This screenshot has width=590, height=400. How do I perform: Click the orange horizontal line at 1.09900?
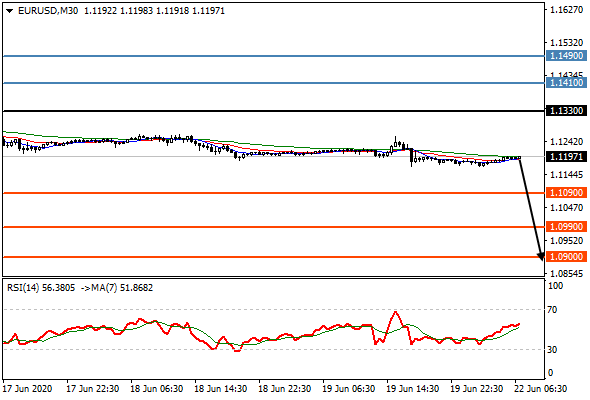[274, 227]
